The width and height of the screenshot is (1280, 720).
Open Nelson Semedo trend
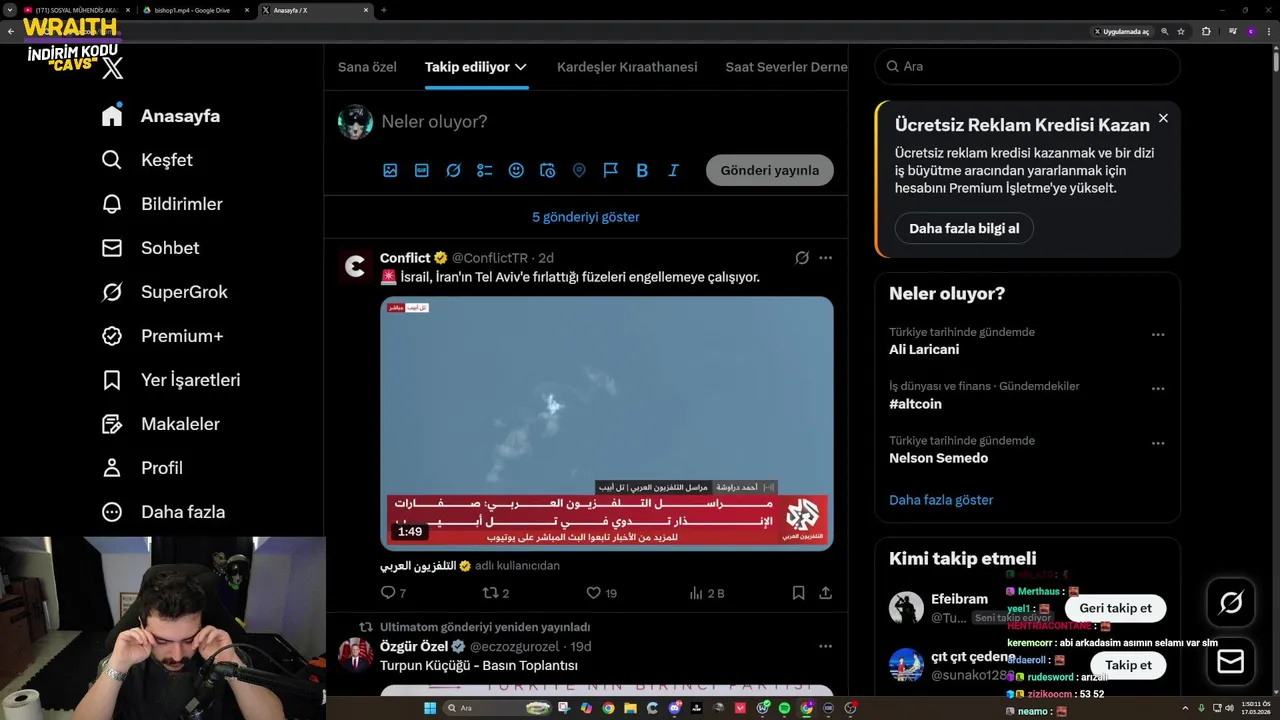938,458
